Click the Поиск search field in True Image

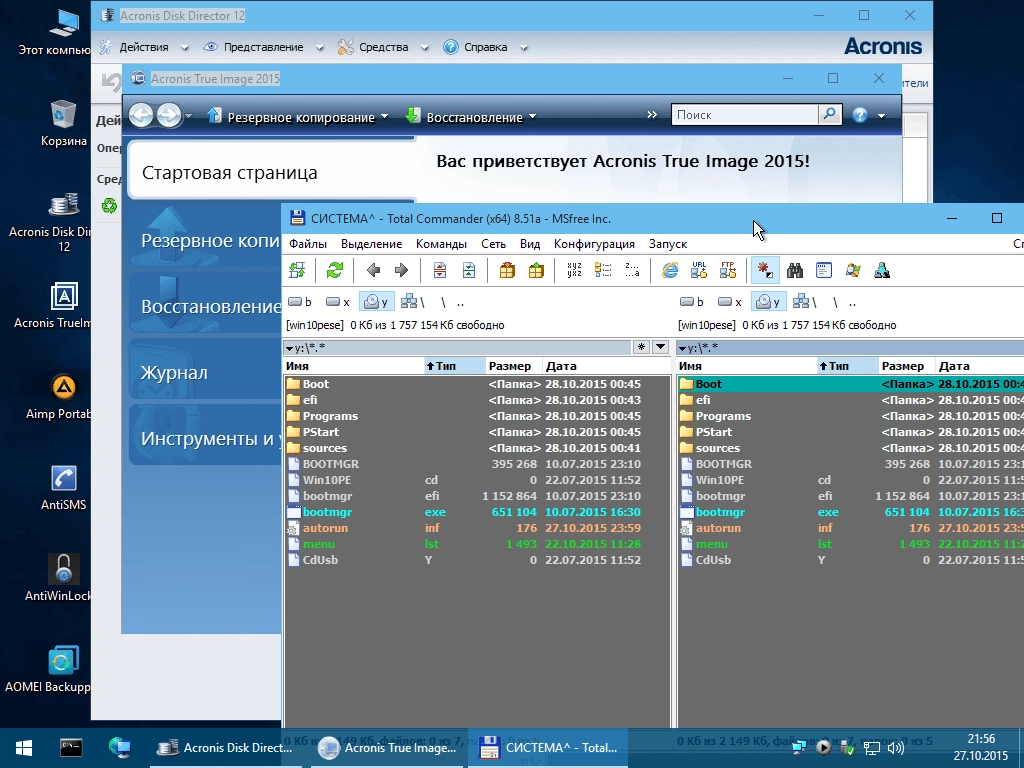coord(744,114)
